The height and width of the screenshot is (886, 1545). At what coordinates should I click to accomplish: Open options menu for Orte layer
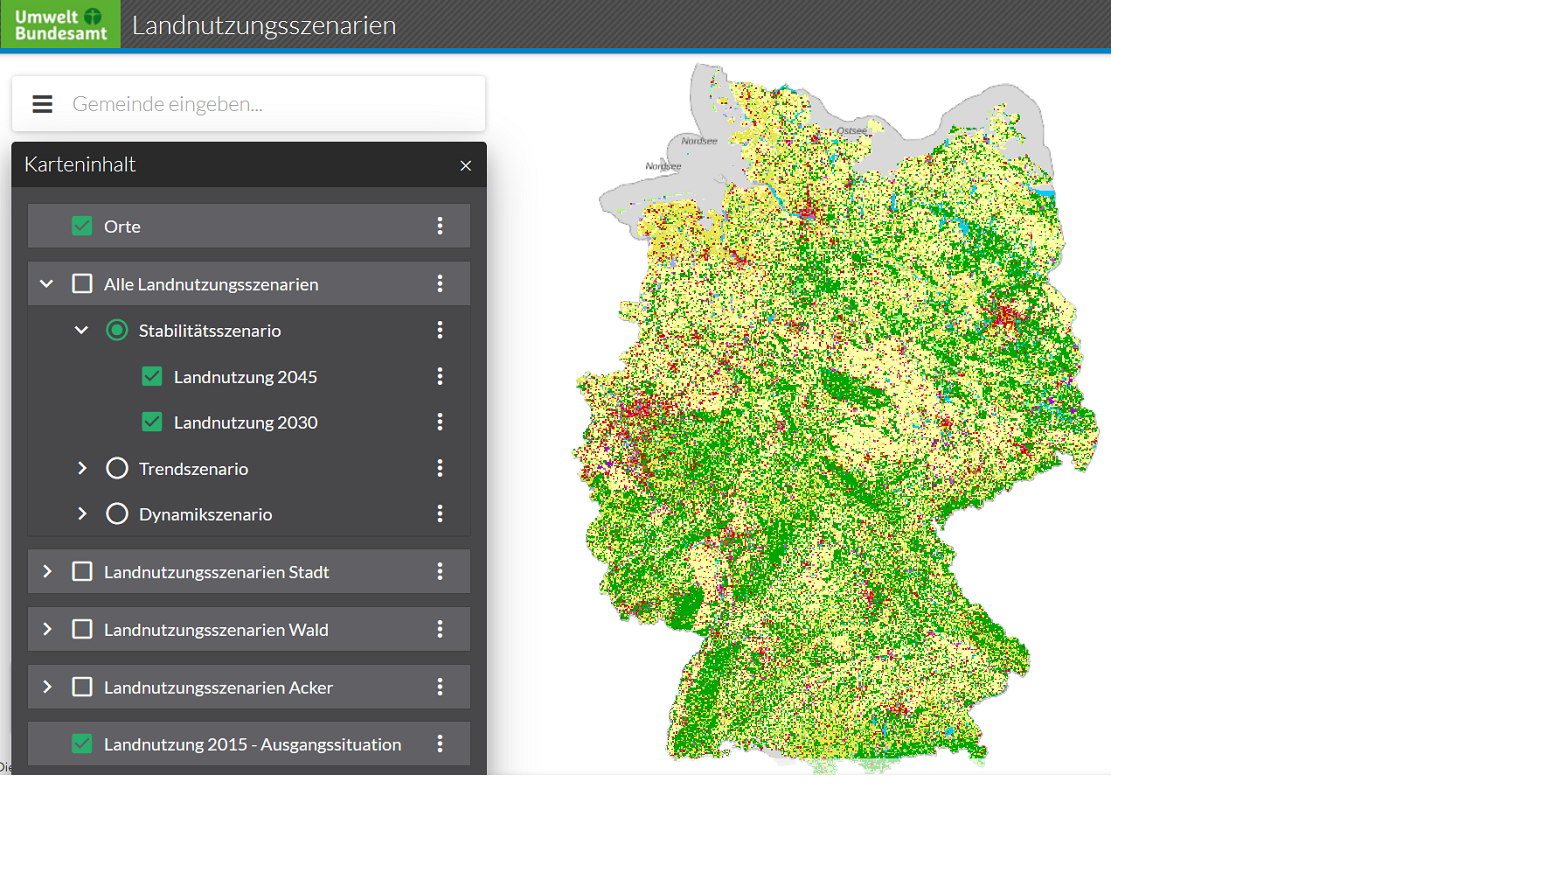pos(440,226)
